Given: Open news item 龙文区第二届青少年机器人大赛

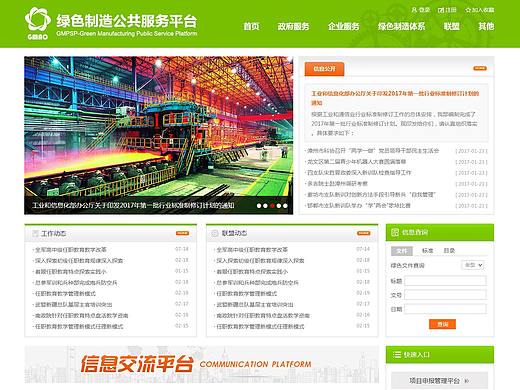Looking at the screenshot, I should coord(357,162).
